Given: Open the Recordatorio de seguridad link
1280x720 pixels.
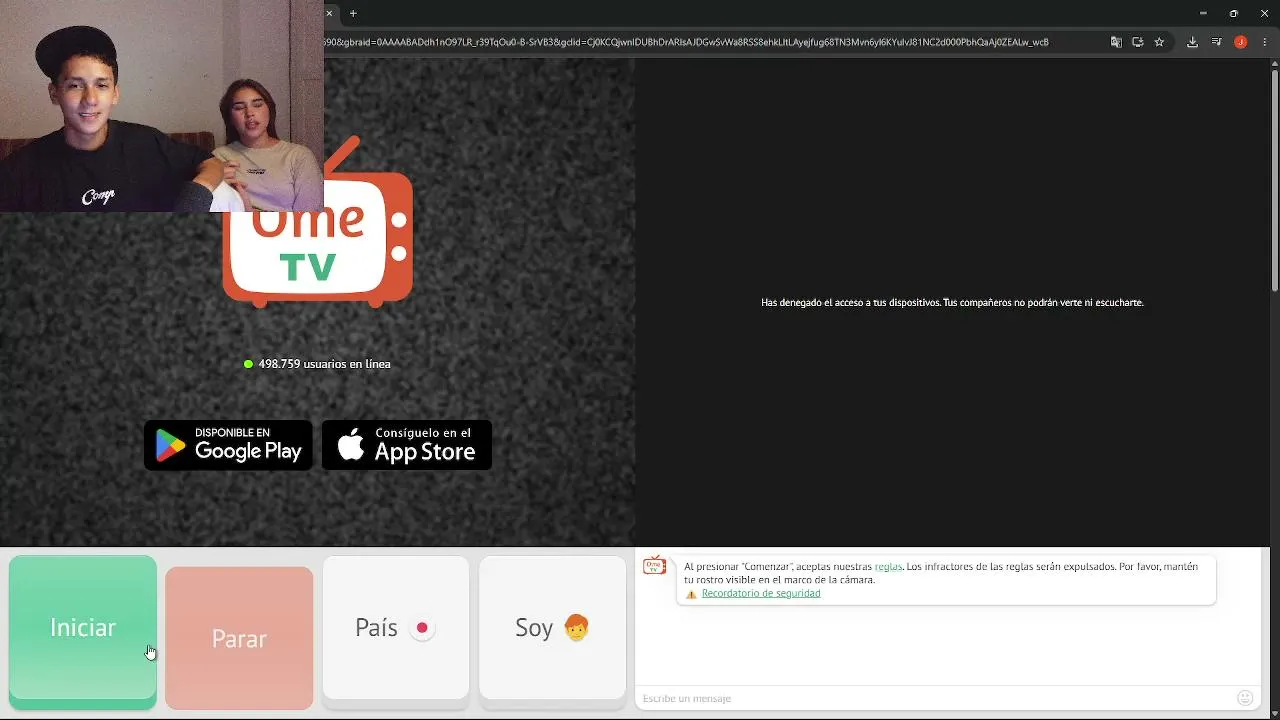Looking at the screenshot, I should point(761,593).
